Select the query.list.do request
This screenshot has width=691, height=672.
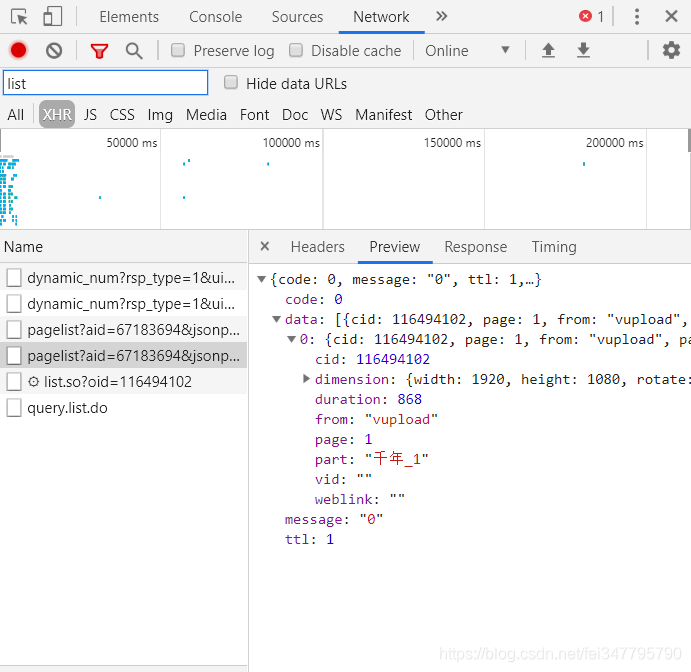point(123,408)
